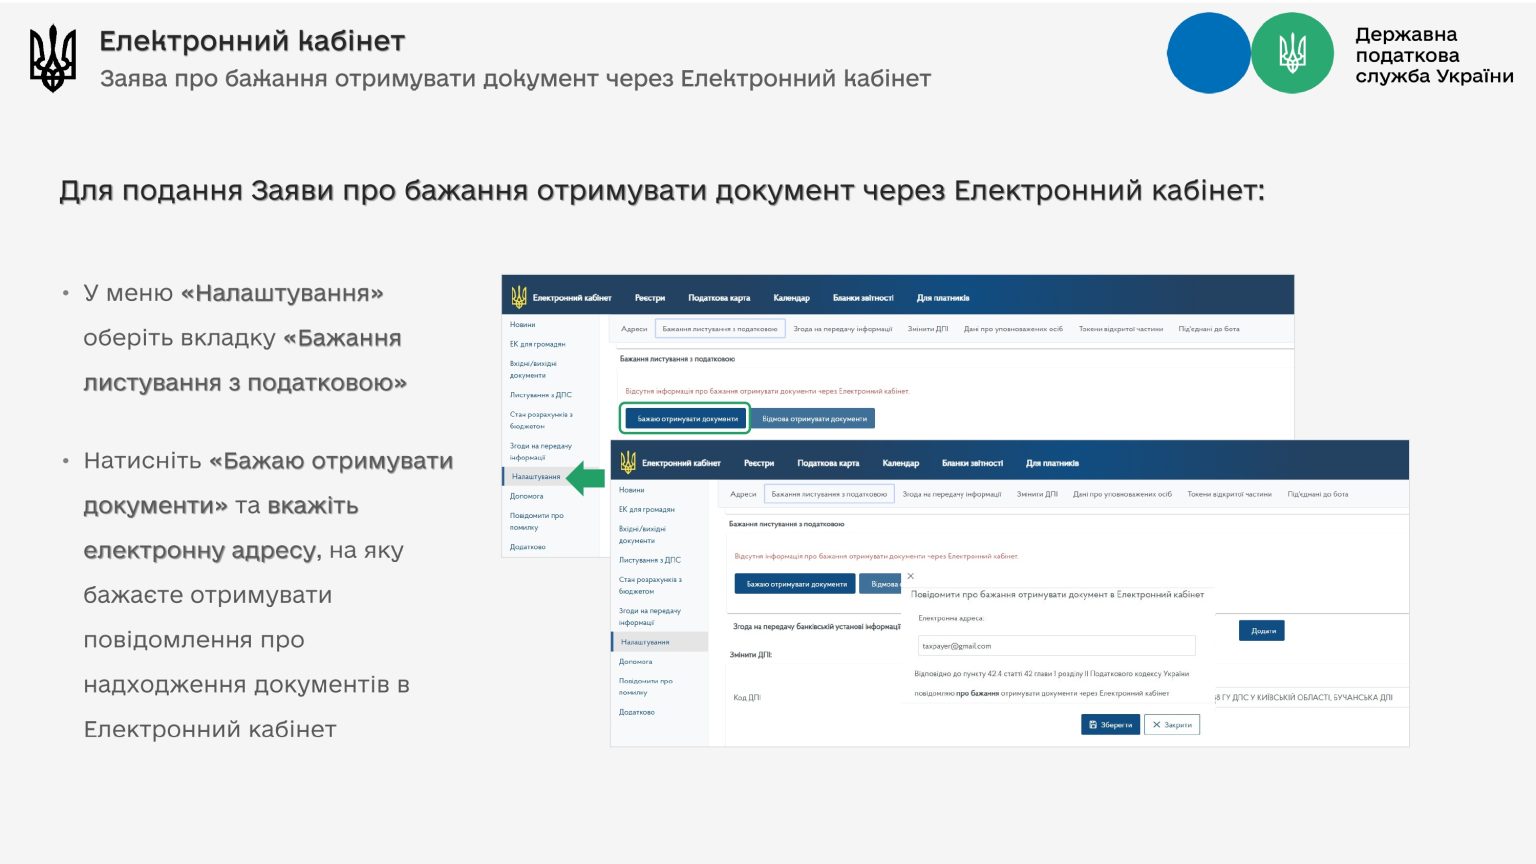Click the trident logo in the upper screenshot header

[x=519, y=297]
